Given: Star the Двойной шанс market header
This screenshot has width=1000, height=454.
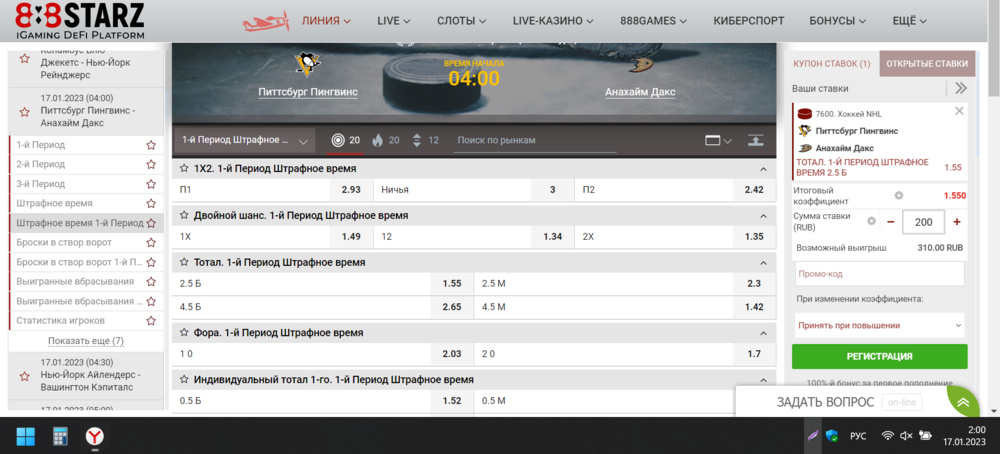Looking at the screenshot, I should click(184, 216).
